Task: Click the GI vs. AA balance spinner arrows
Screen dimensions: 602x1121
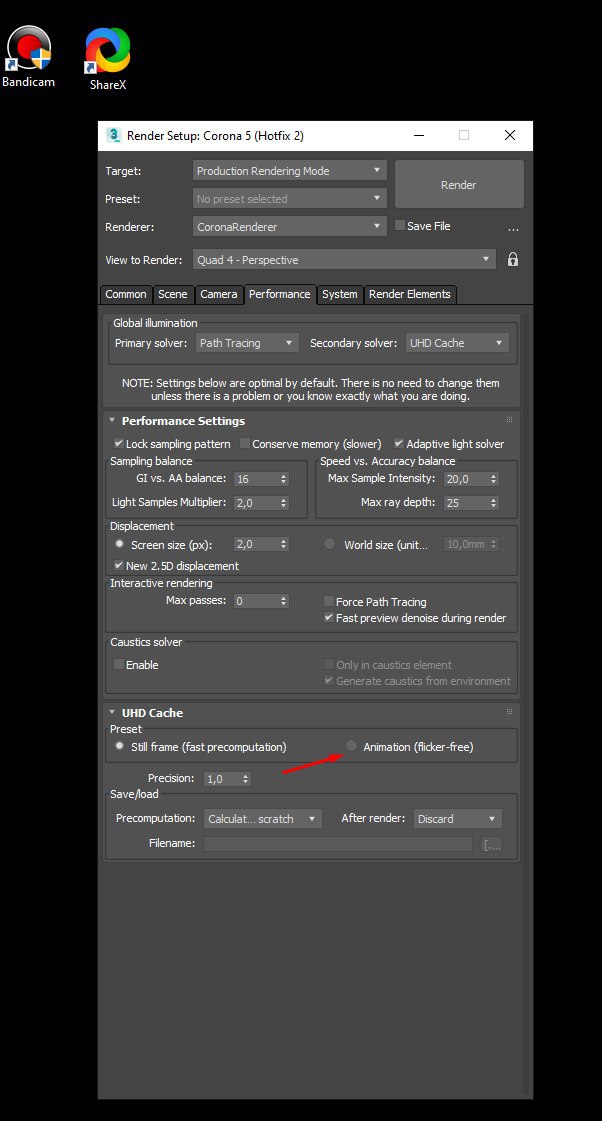Action: point(284,479)
